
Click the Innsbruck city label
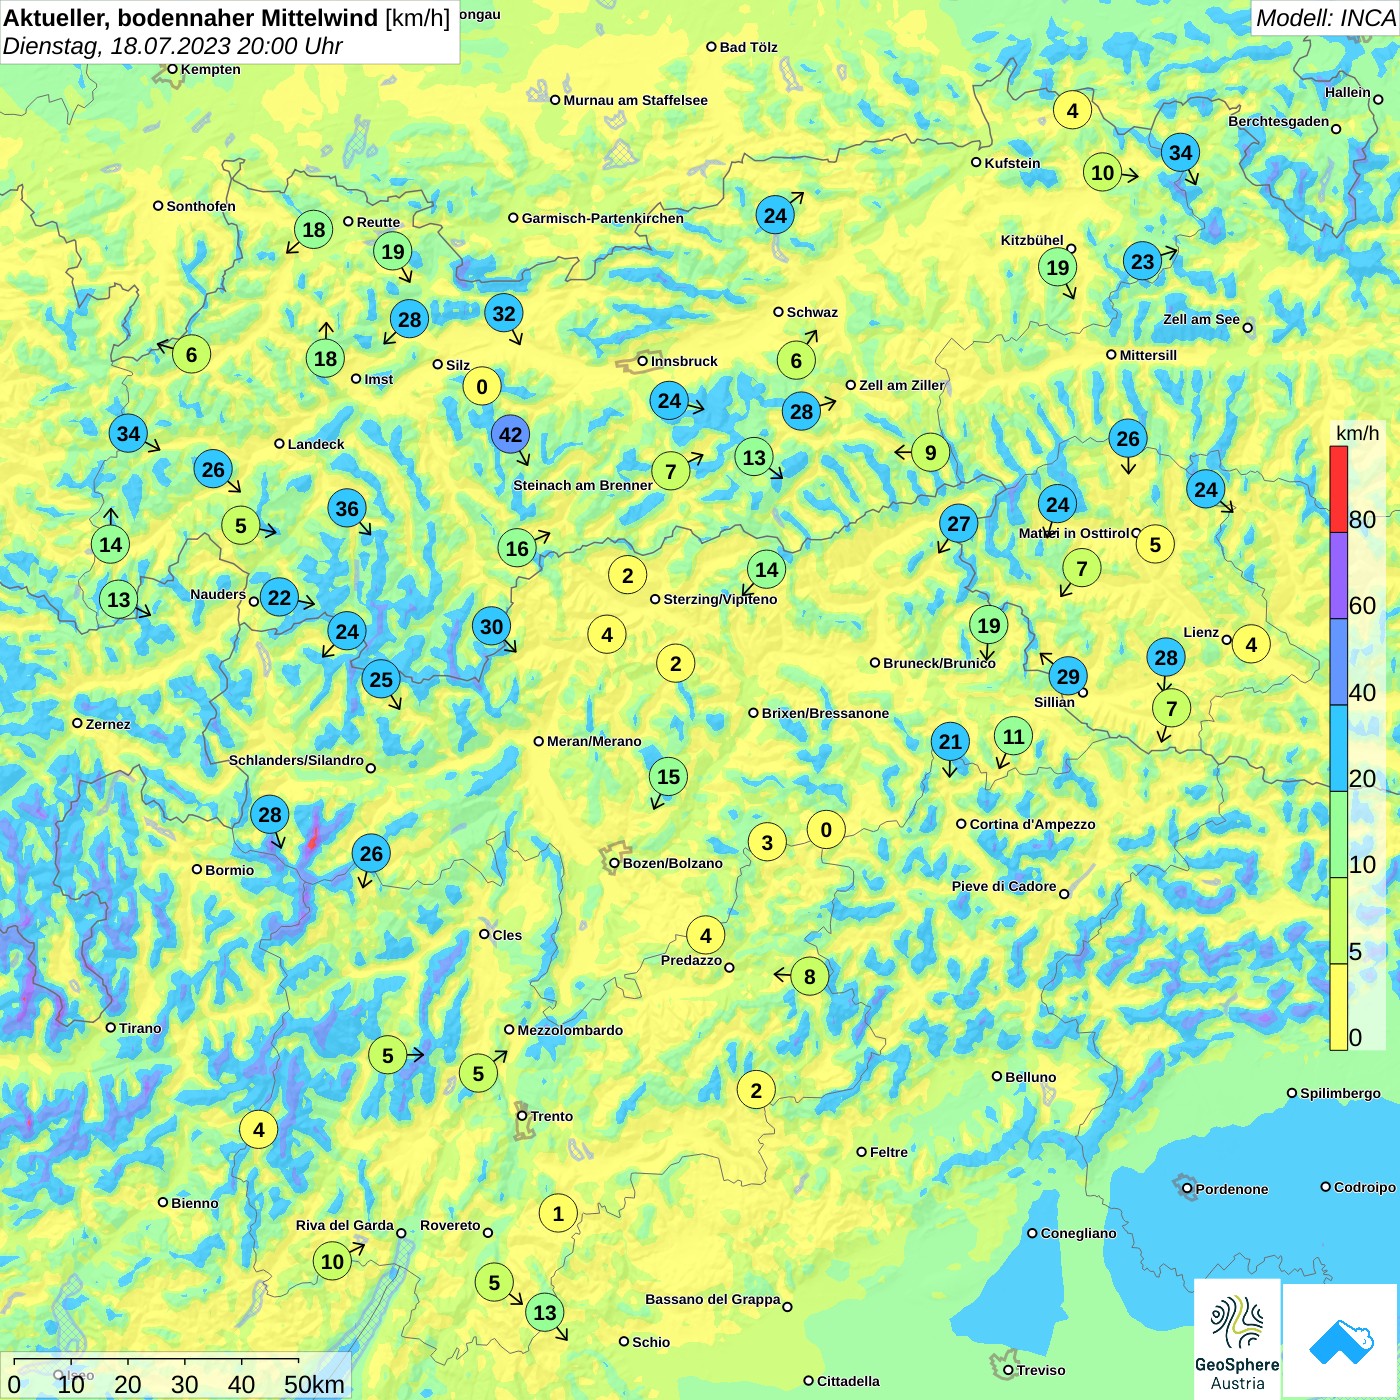coord(684,361)
